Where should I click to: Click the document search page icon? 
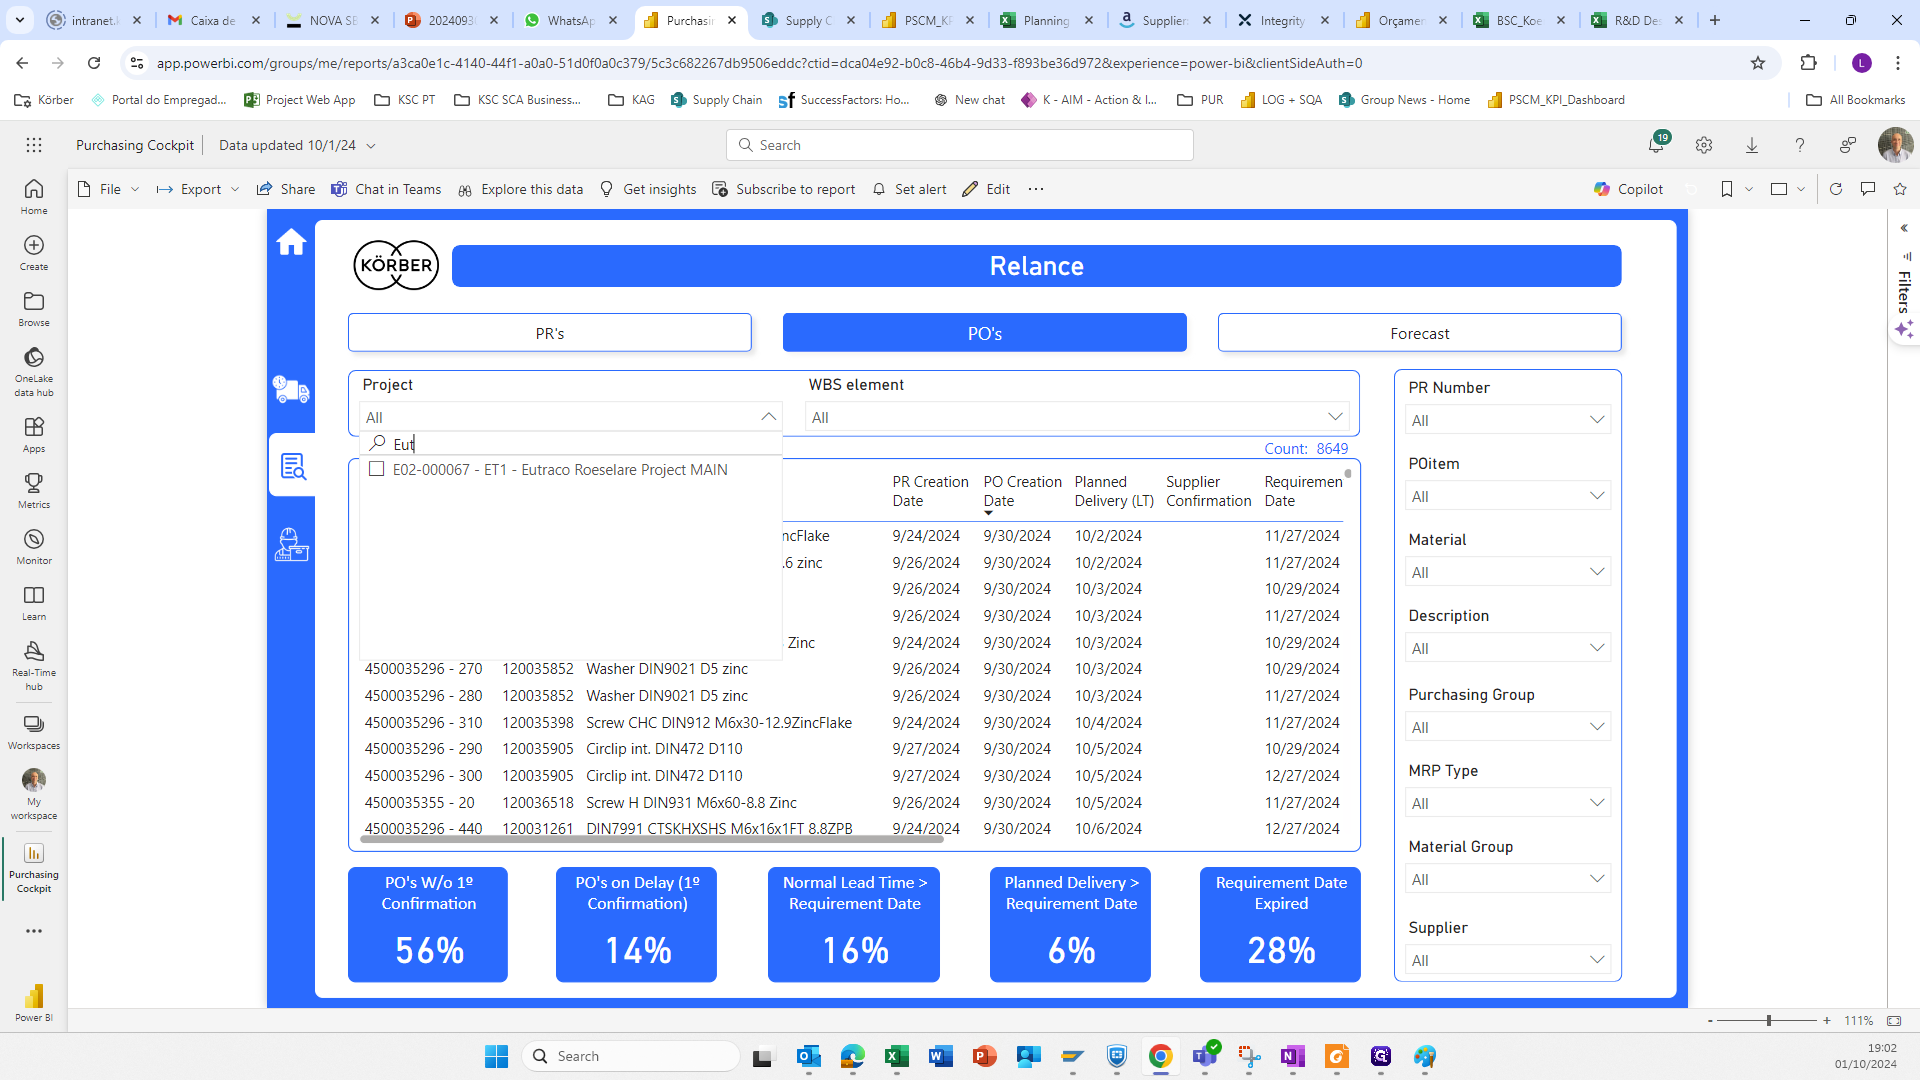[x=293, y=466]
